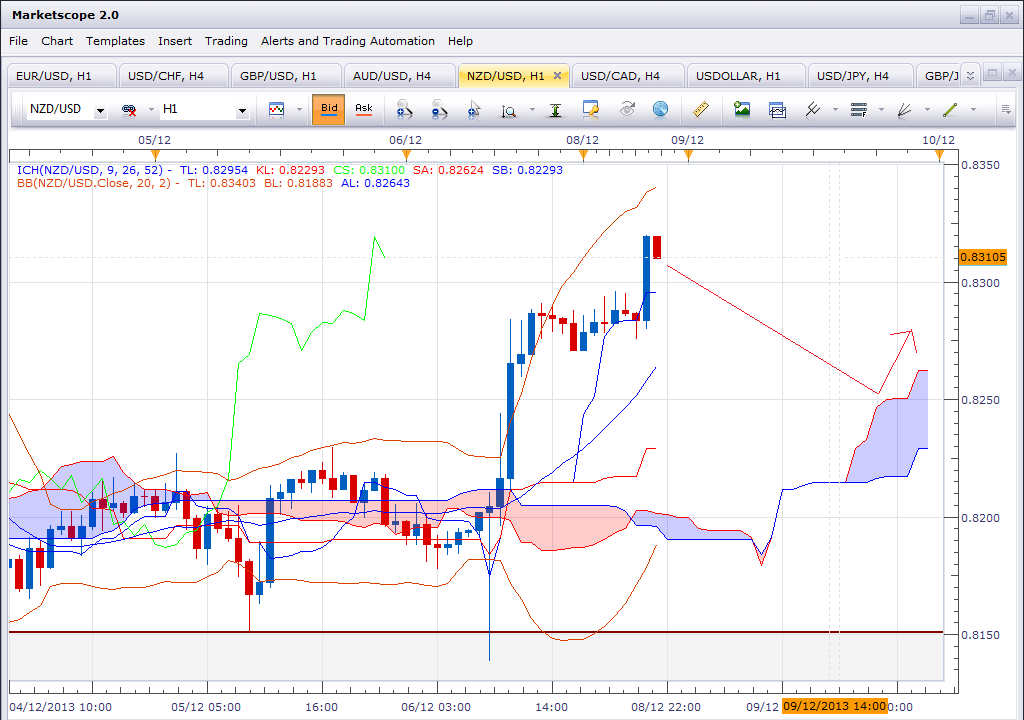Click the chart link/detach icon
1024x720 pixels.
pos(129,110)
